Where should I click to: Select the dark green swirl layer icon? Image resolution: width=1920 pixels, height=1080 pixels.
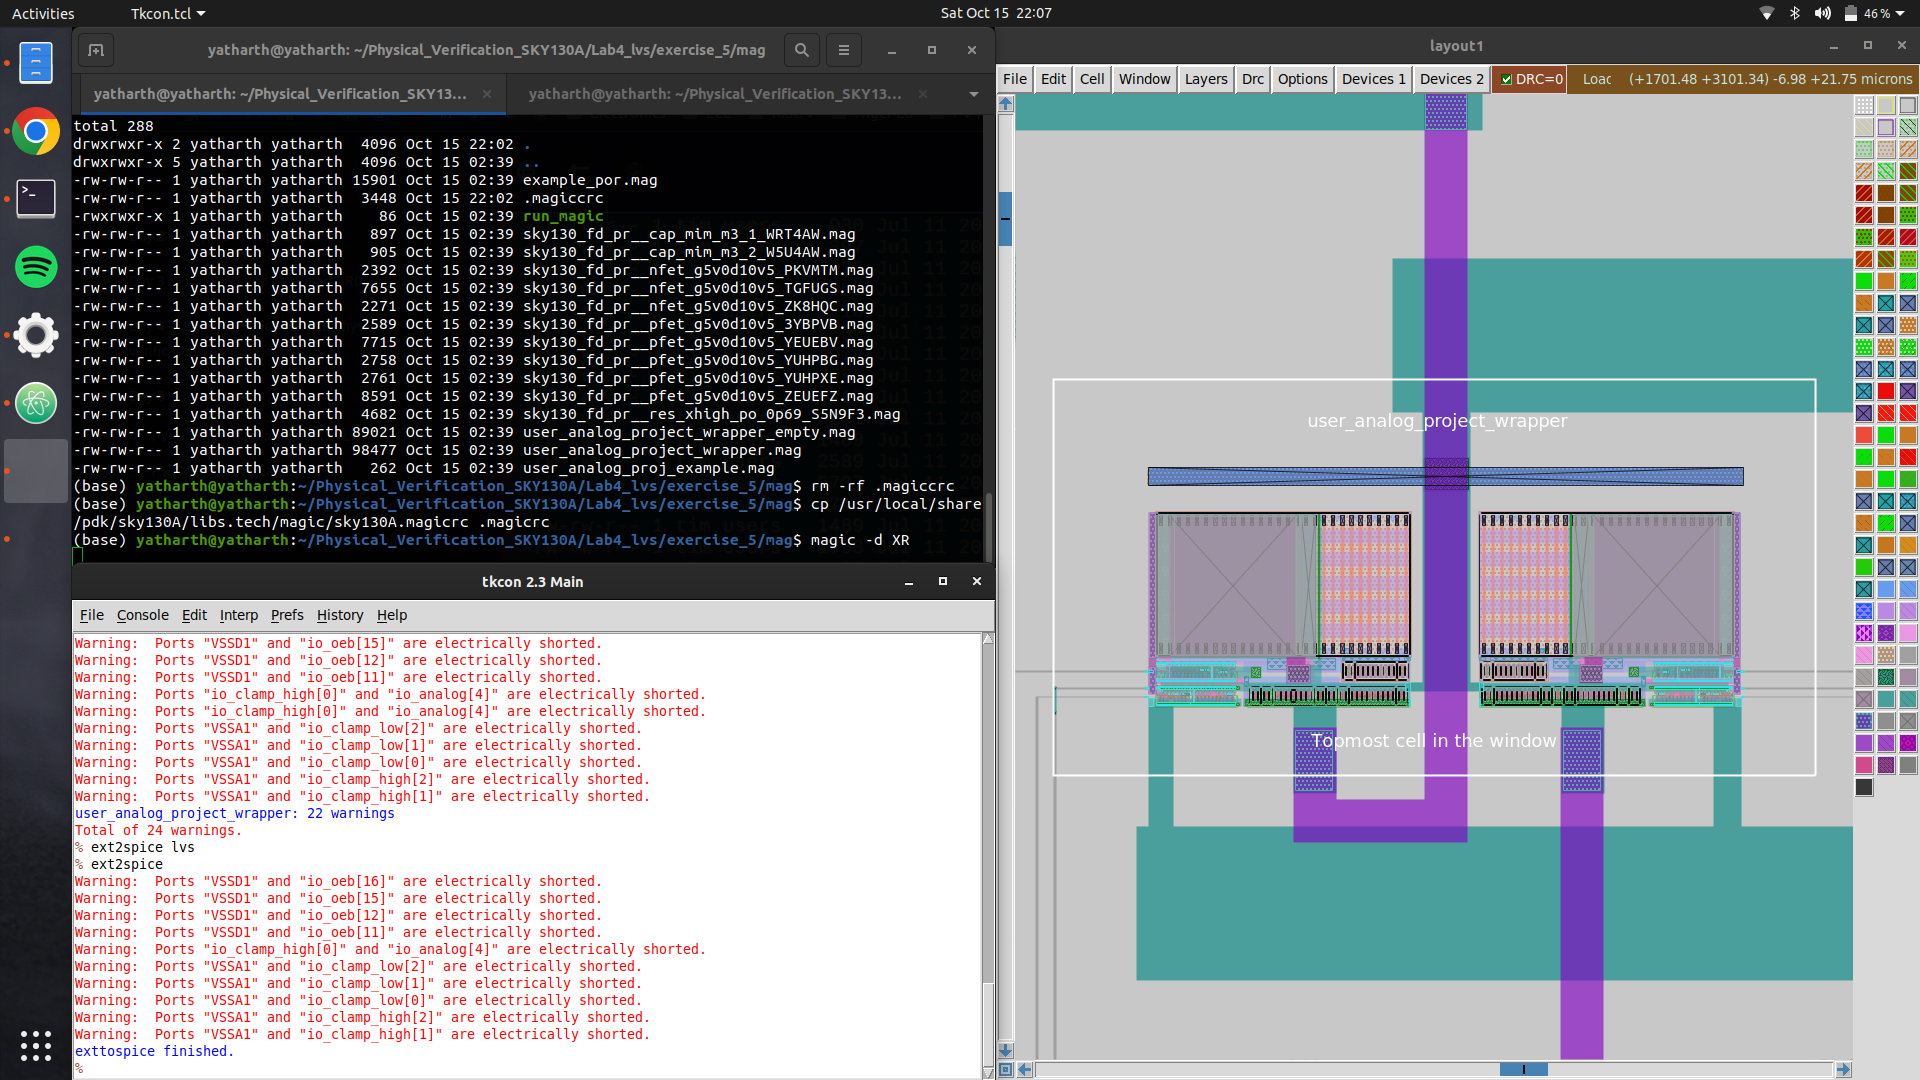[1886, 677]
